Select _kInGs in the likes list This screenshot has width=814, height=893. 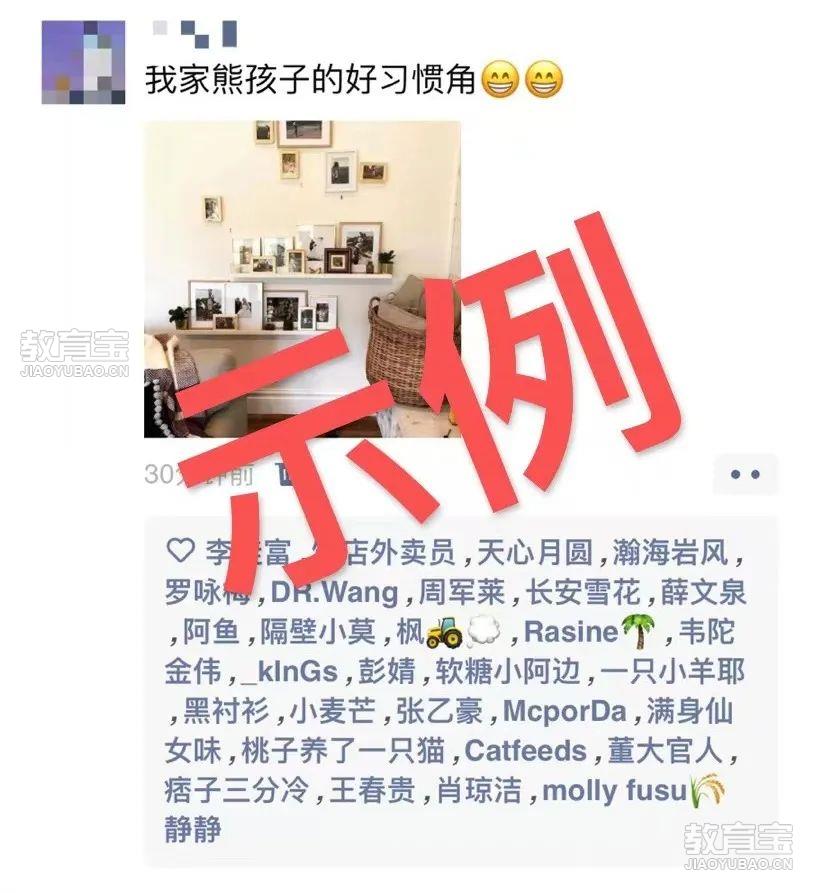click(x=290, y=672)
